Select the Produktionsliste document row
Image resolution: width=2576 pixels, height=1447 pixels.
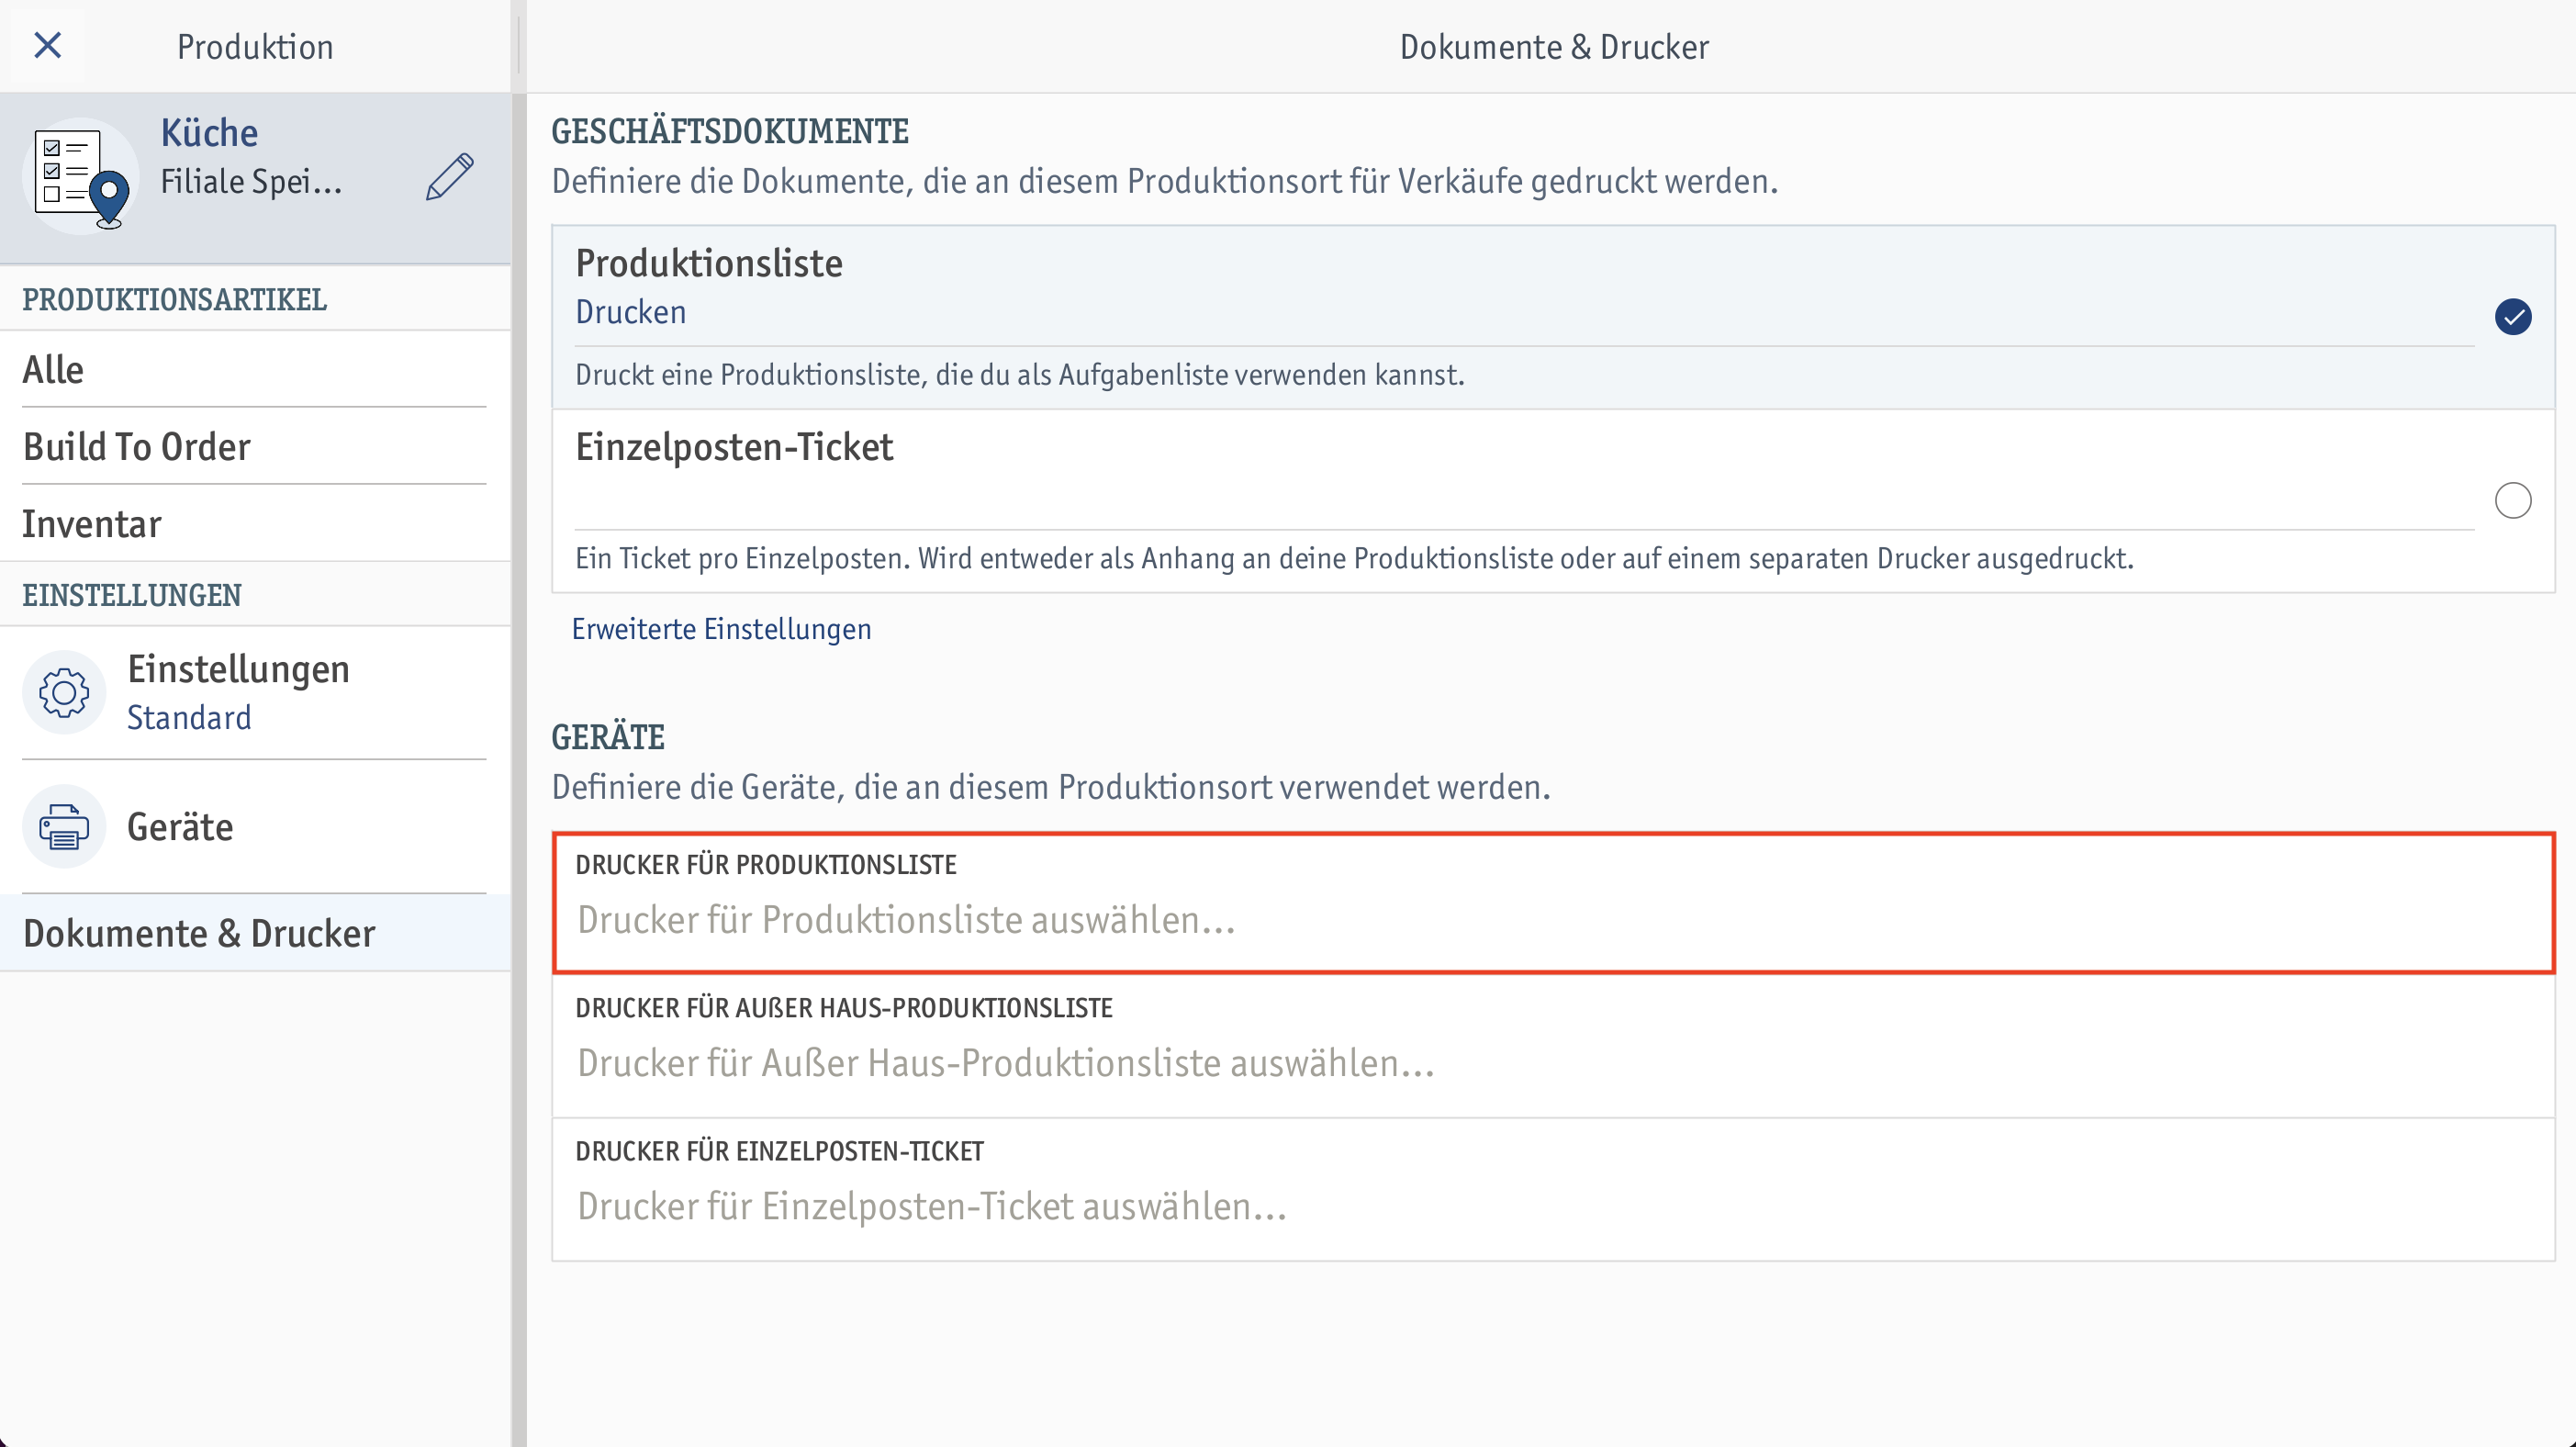(1553, 317)
